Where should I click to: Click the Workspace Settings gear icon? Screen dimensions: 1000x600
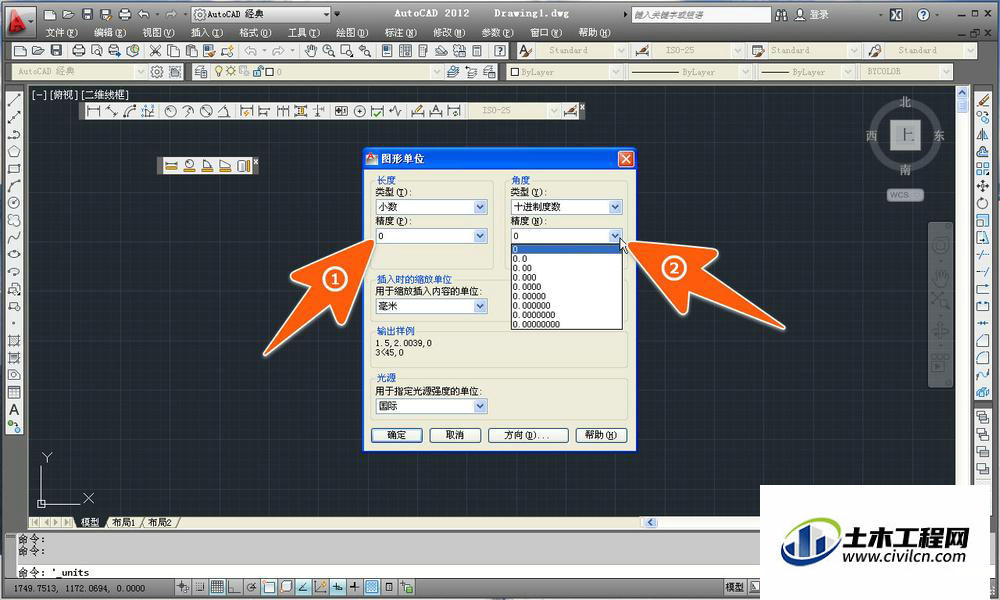coord(157,72)
